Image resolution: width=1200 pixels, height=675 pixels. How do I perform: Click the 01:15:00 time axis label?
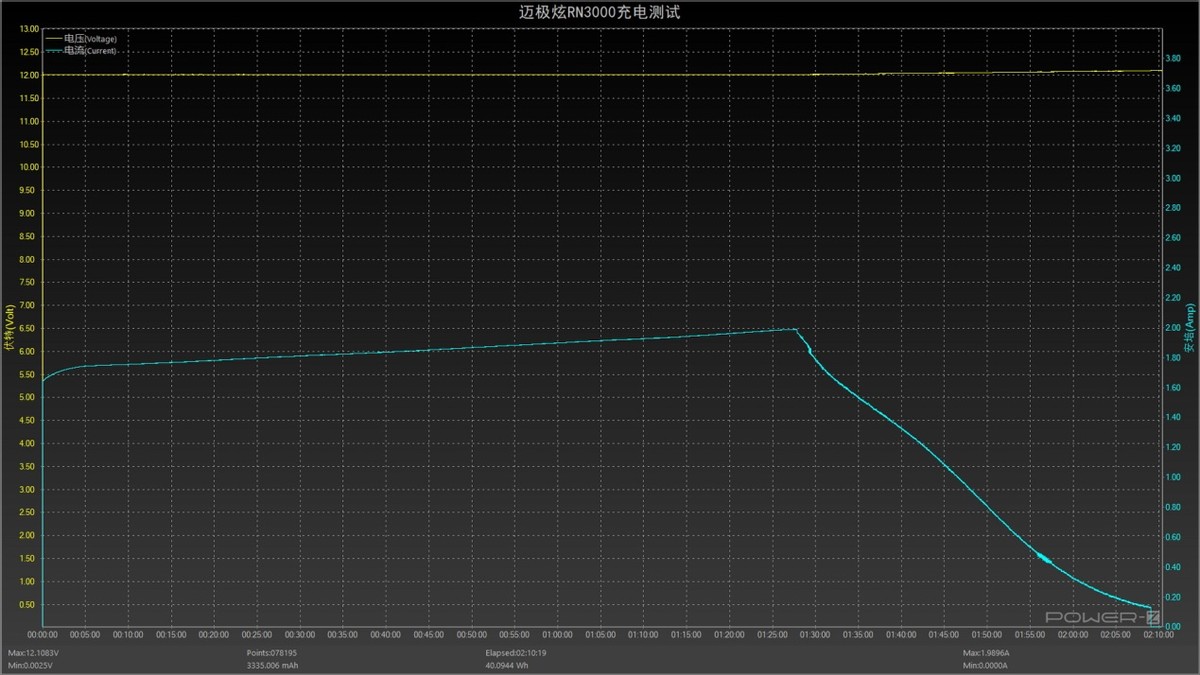click(x=687, y=635)
